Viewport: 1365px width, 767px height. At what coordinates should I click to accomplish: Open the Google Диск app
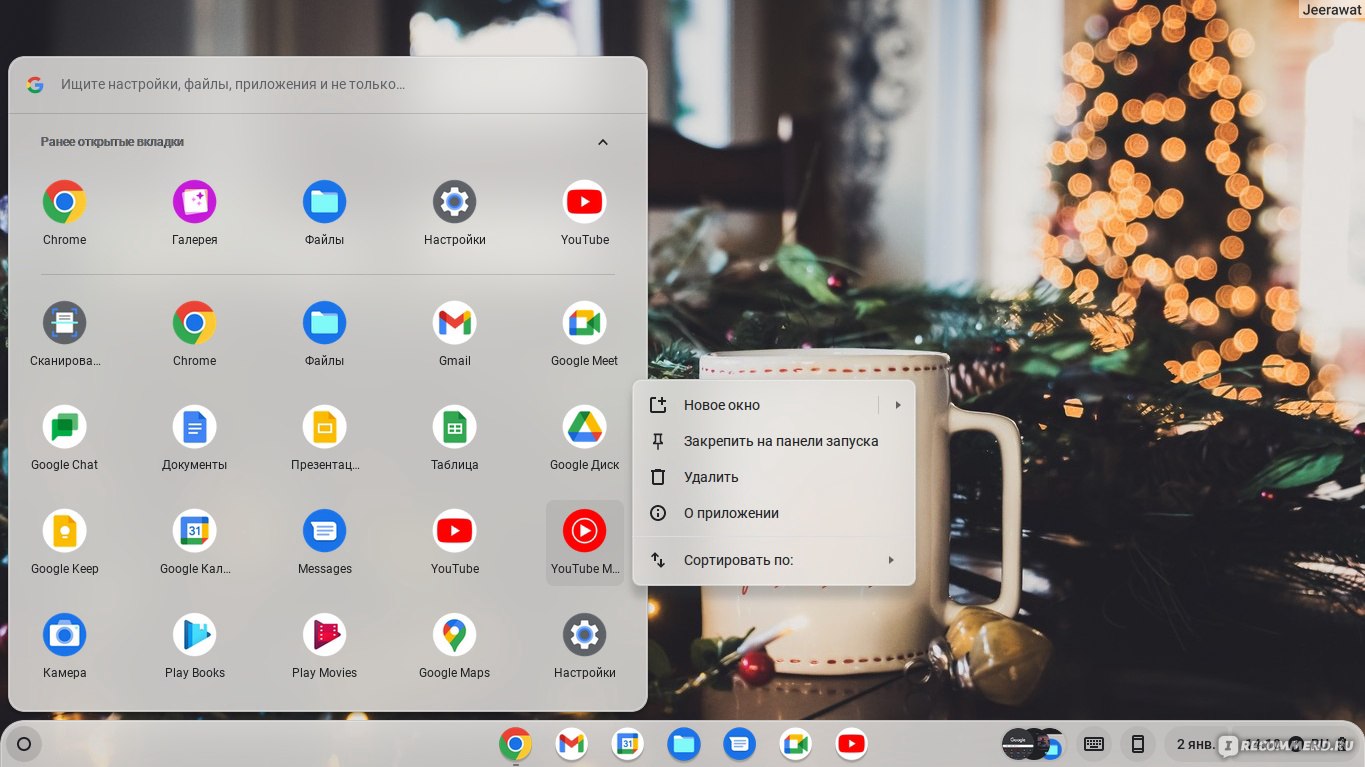(x=585, y=428)
